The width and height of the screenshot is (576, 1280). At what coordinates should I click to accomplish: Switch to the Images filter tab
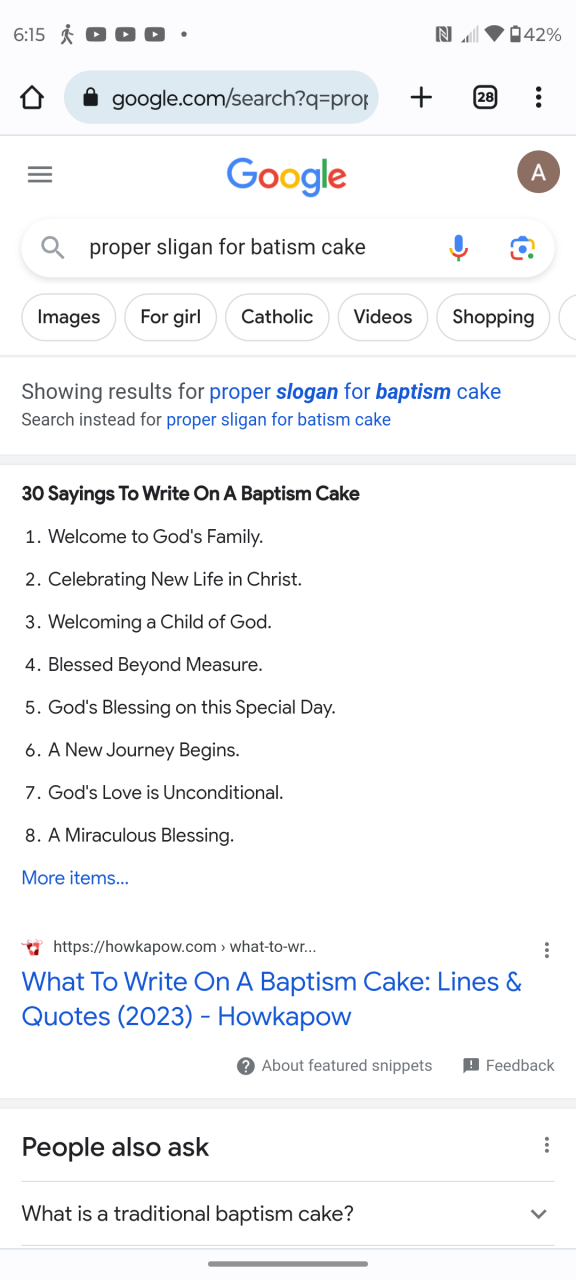[x=69, y=317]
